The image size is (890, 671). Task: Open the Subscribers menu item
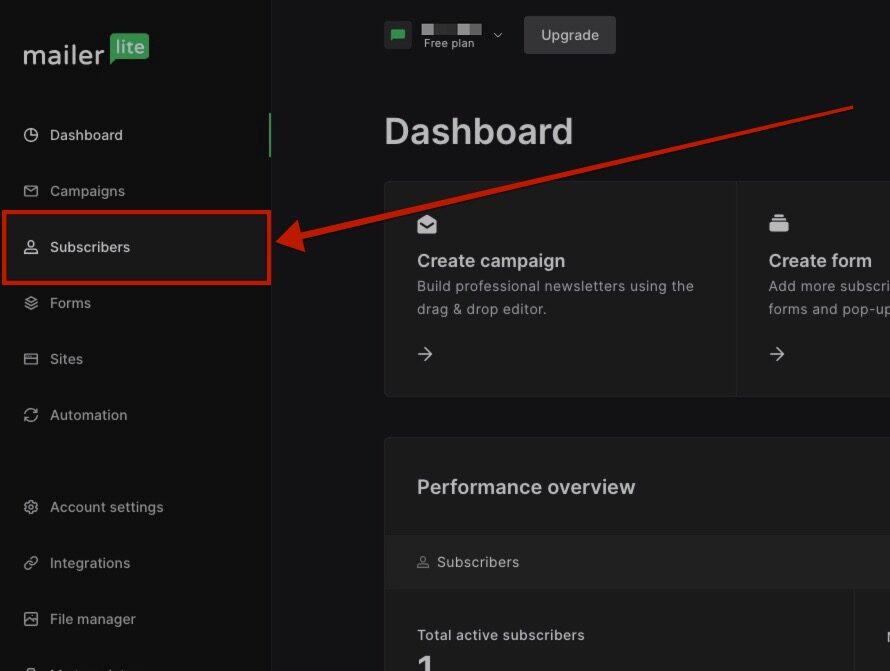pos(90,247)
